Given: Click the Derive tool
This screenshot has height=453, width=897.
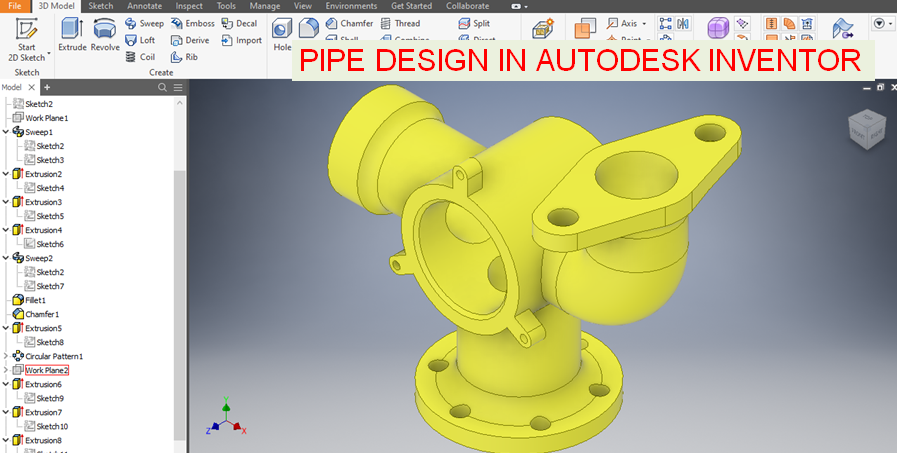Looking at the screenshot, I should tap(190, 40).
